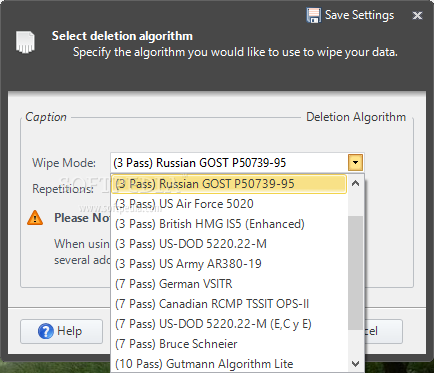
Task: Choose (10 Pass) Gutmann Algorithm Lite
Action: point(229,364)
